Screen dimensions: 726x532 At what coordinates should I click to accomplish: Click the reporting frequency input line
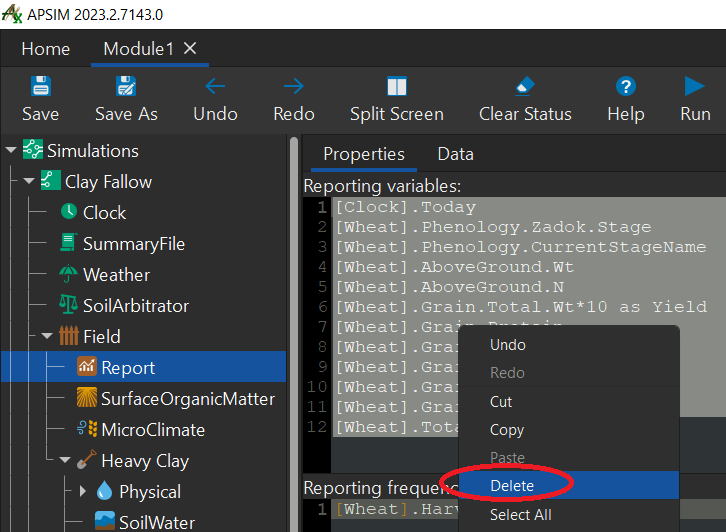(394, 509)
